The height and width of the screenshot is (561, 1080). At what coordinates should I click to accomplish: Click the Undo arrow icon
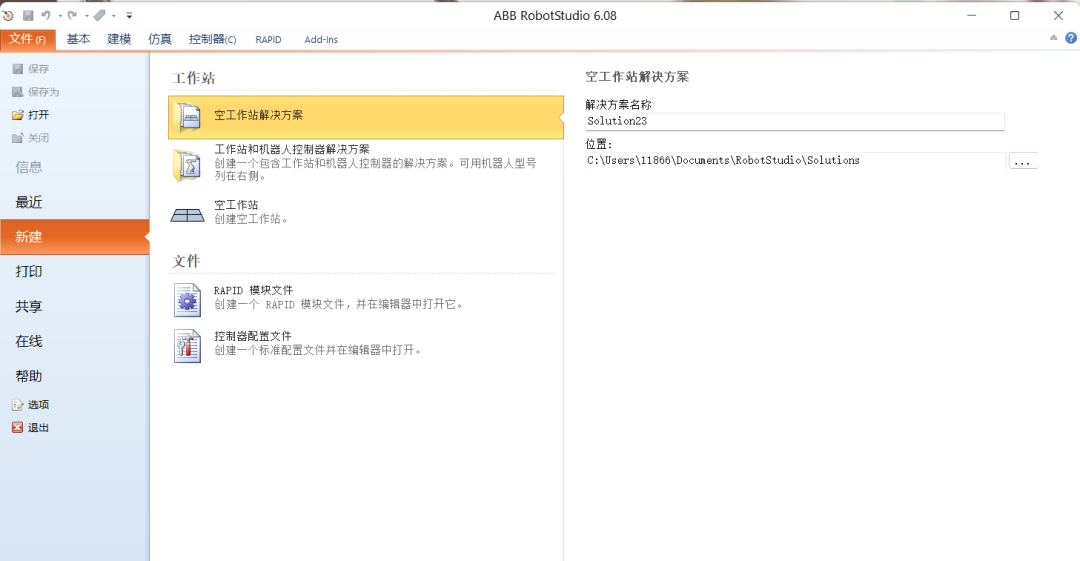(x=46, y=15)
